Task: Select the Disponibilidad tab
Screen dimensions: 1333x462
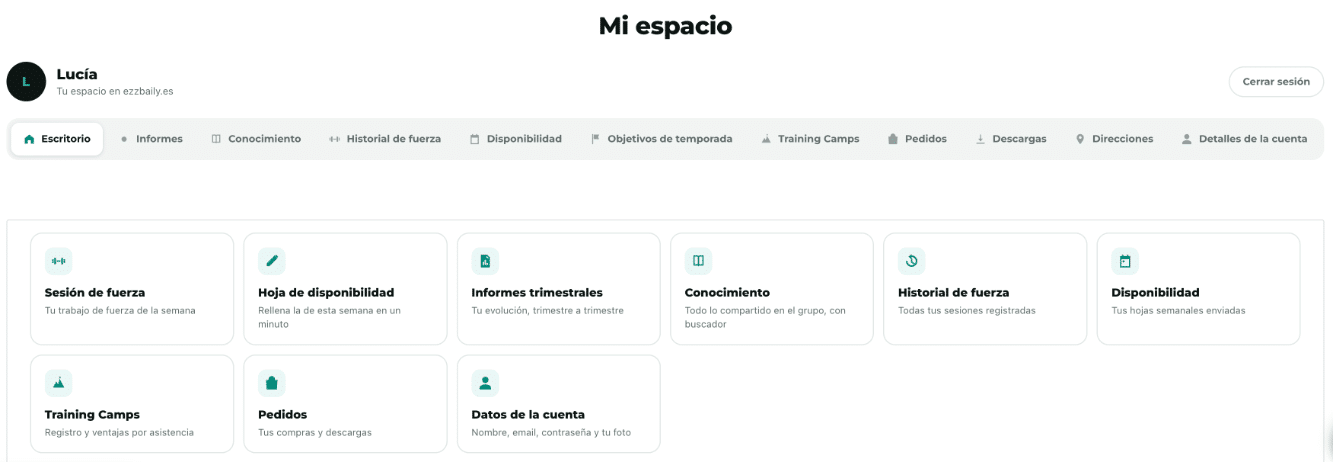Action: pos(516,139)
